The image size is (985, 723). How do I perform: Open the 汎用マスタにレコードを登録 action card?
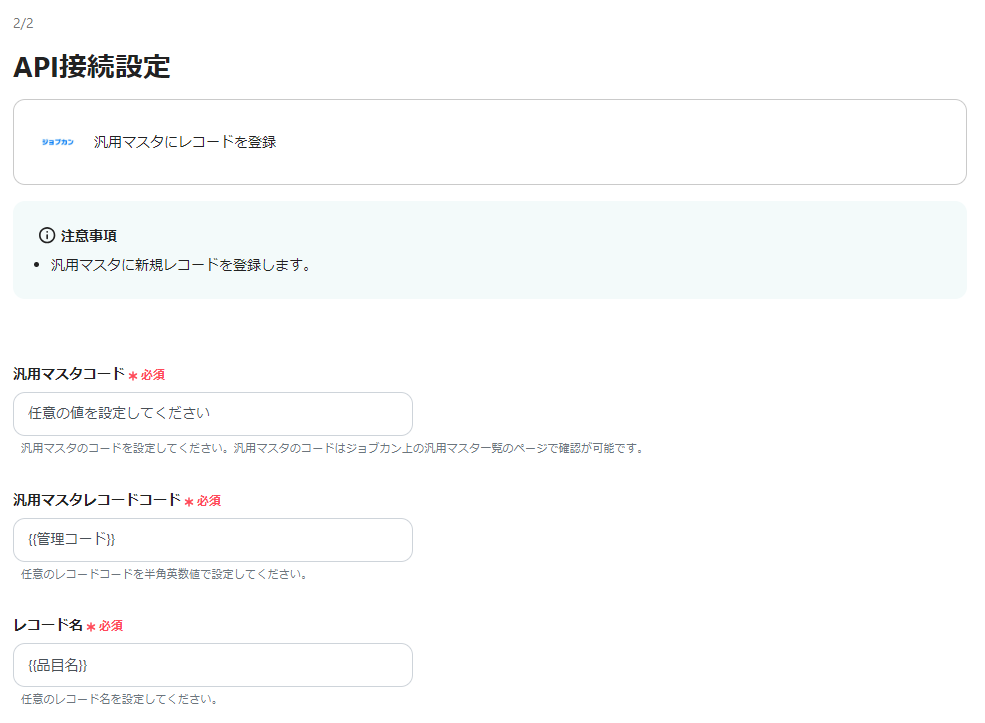488,142
